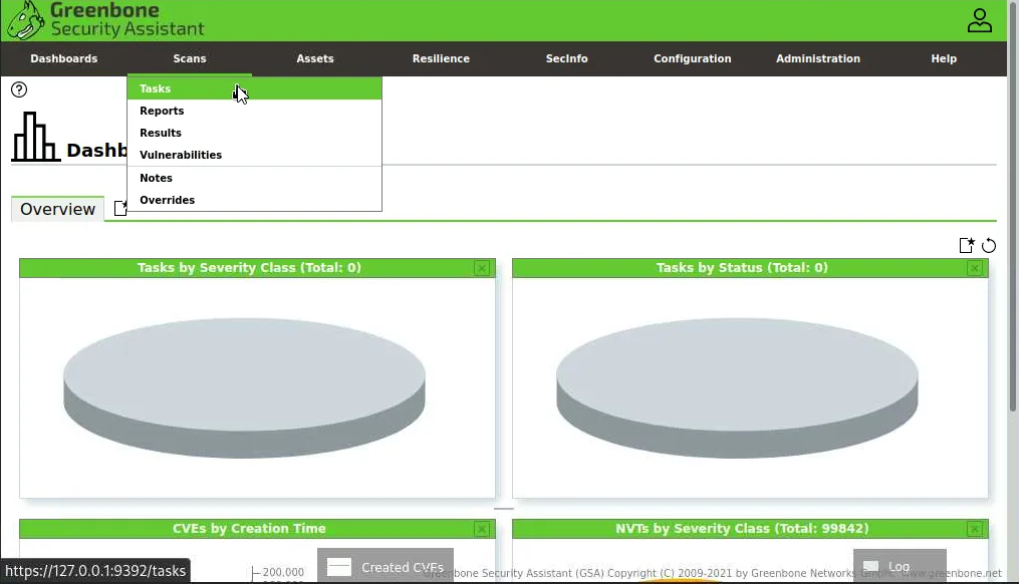
Task: Click the Greenbone dragon logo
Action: coord(26,20)
